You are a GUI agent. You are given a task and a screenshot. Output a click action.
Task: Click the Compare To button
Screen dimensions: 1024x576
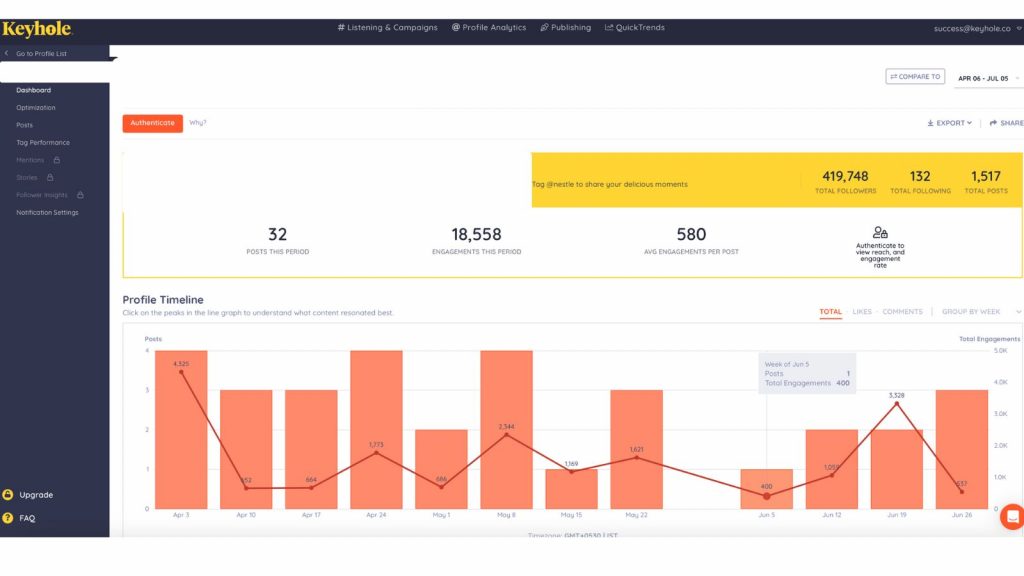click(915, 76)
